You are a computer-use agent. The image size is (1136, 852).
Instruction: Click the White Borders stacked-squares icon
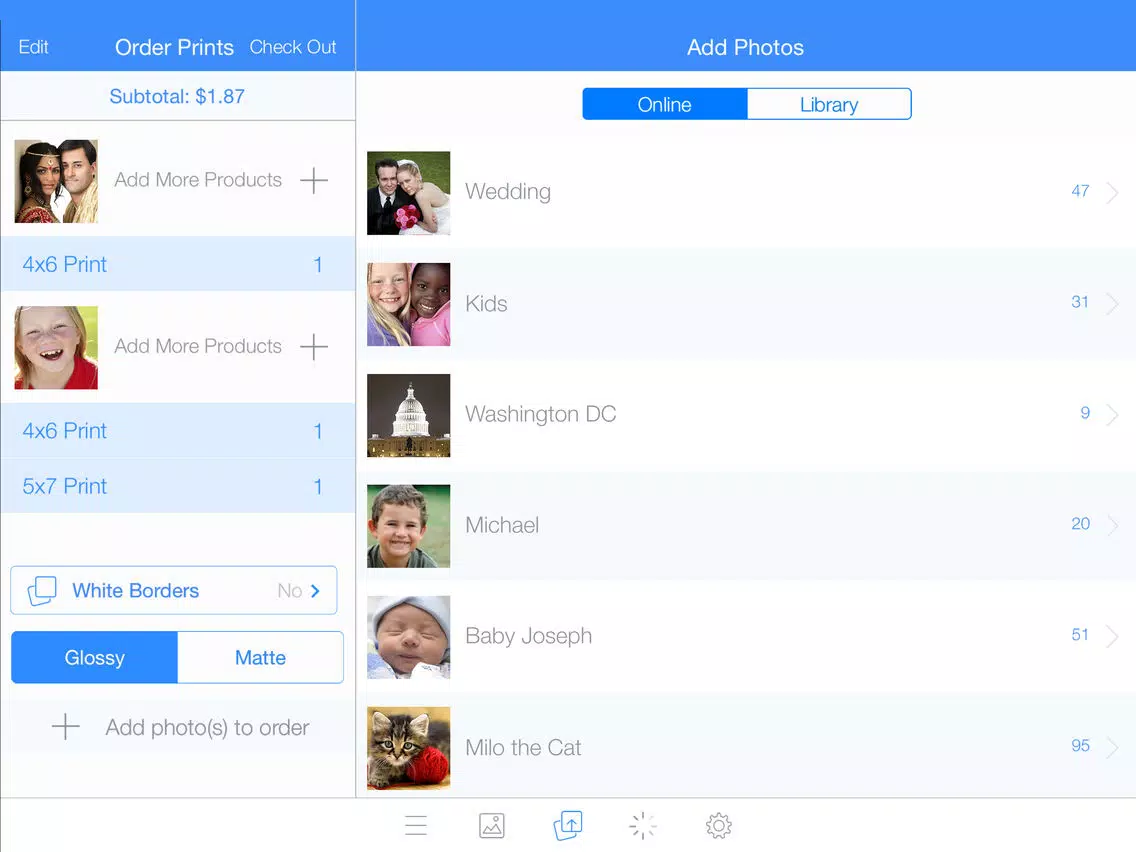(42, 590)
